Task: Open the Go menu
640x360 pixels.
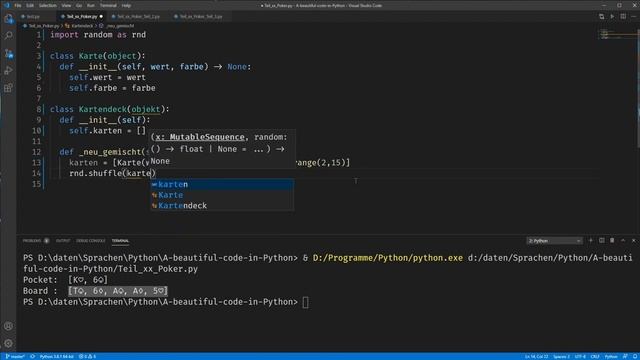Action: click(79, 5)
